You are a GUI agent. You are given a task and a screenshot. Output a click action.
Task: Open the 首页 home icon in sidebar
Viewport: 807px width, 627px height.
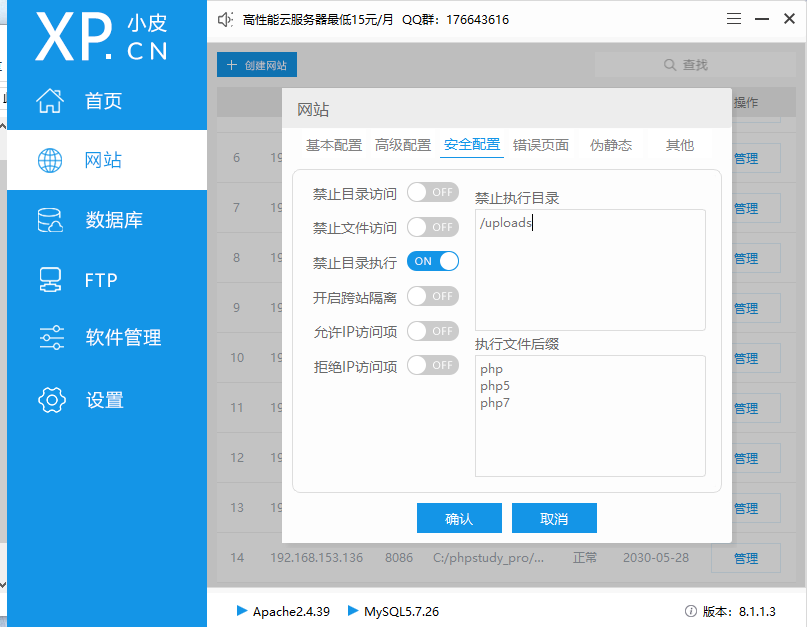50,100
